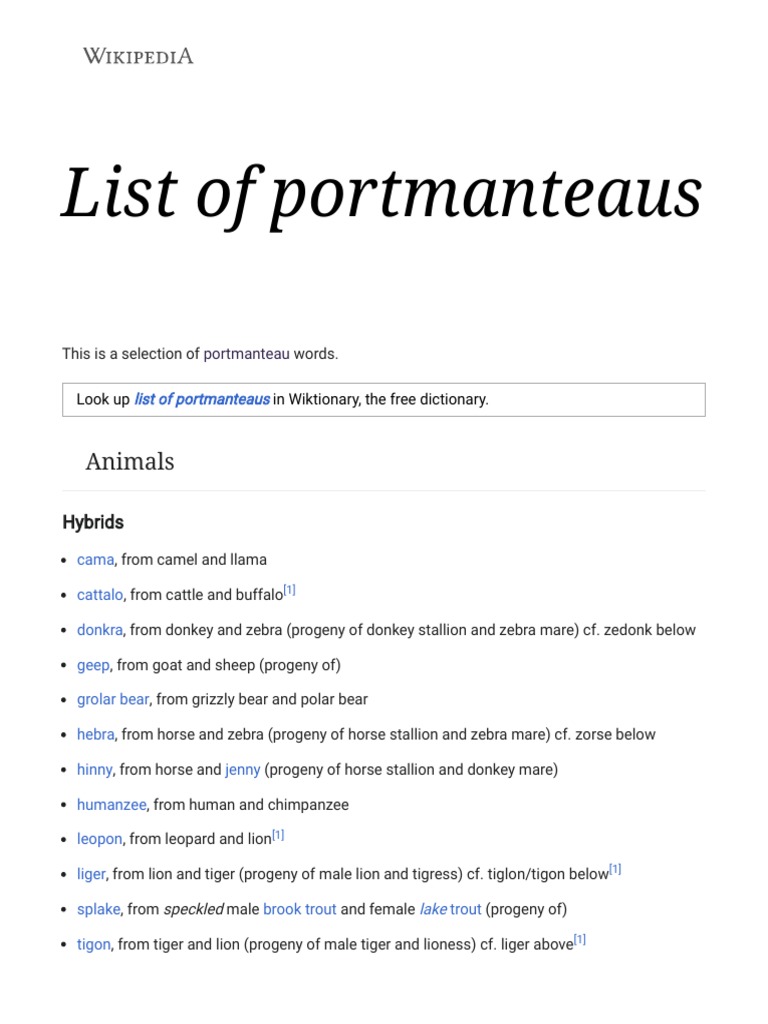Open the donkra article link
The height and width of the screenshot is (1024, 768).
(100, 630)
